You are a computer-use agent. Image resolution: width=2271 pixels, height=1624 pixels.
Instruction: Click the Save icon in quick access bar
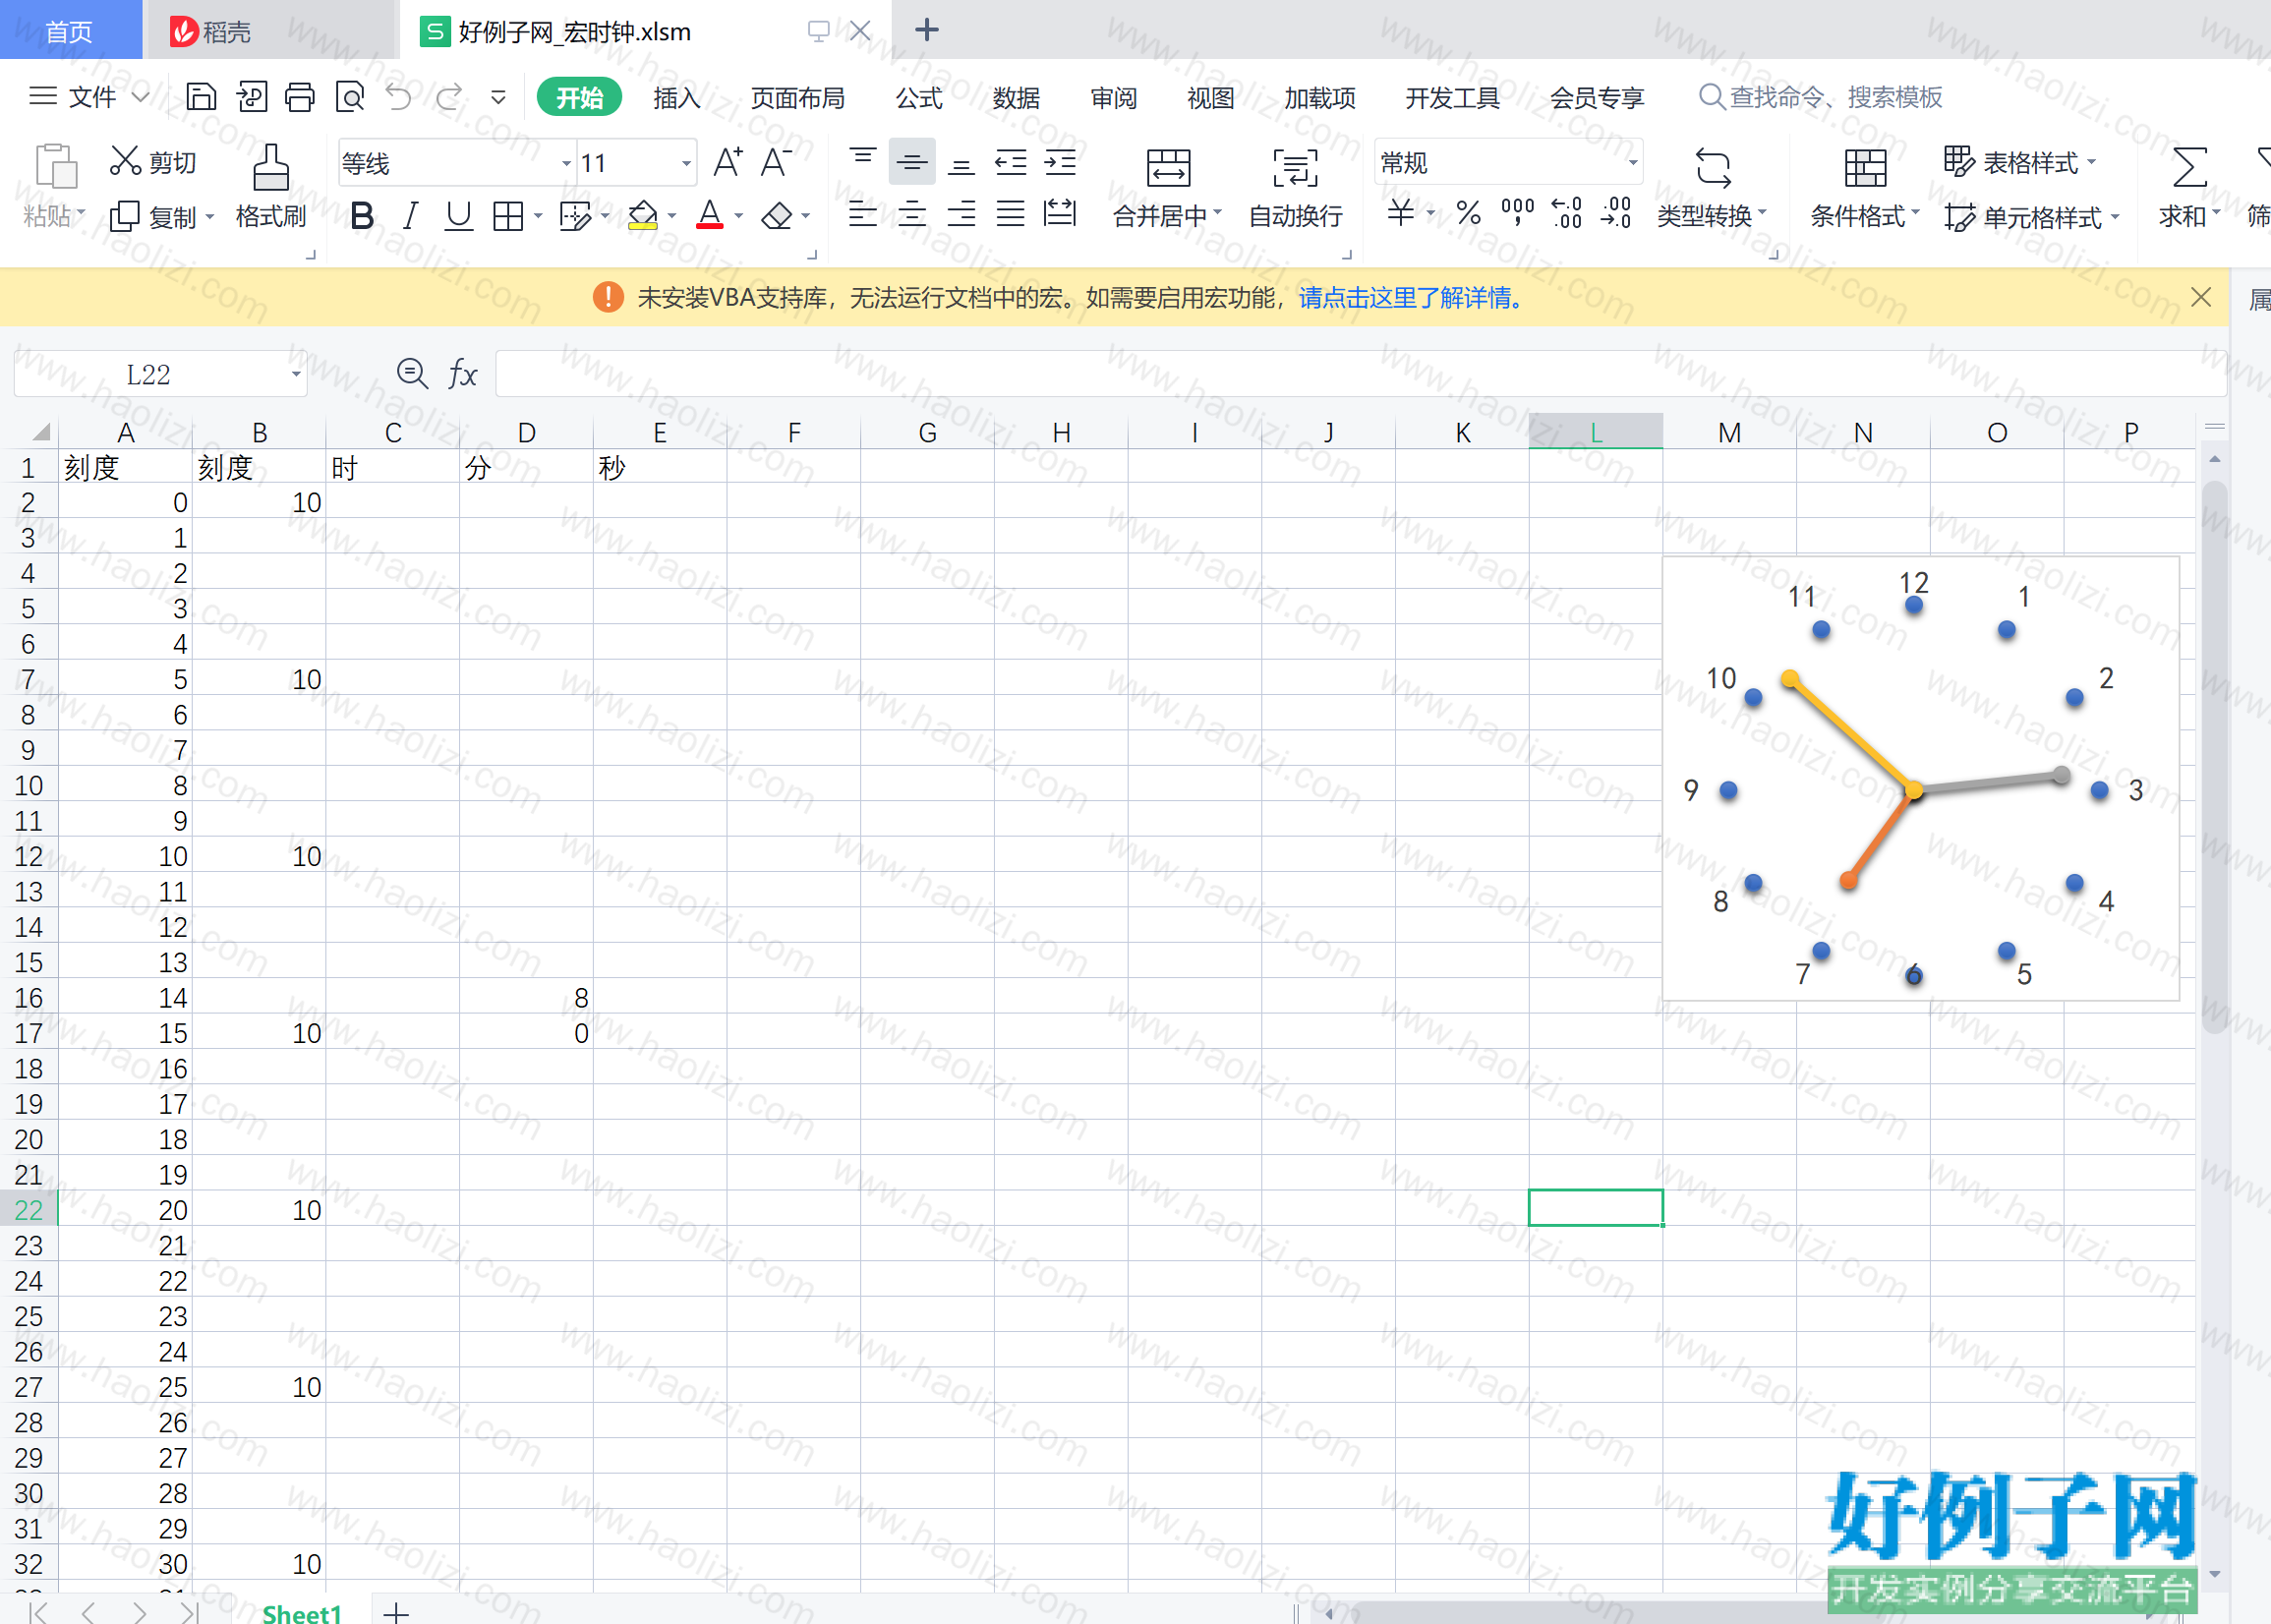[x=201, y=97]
